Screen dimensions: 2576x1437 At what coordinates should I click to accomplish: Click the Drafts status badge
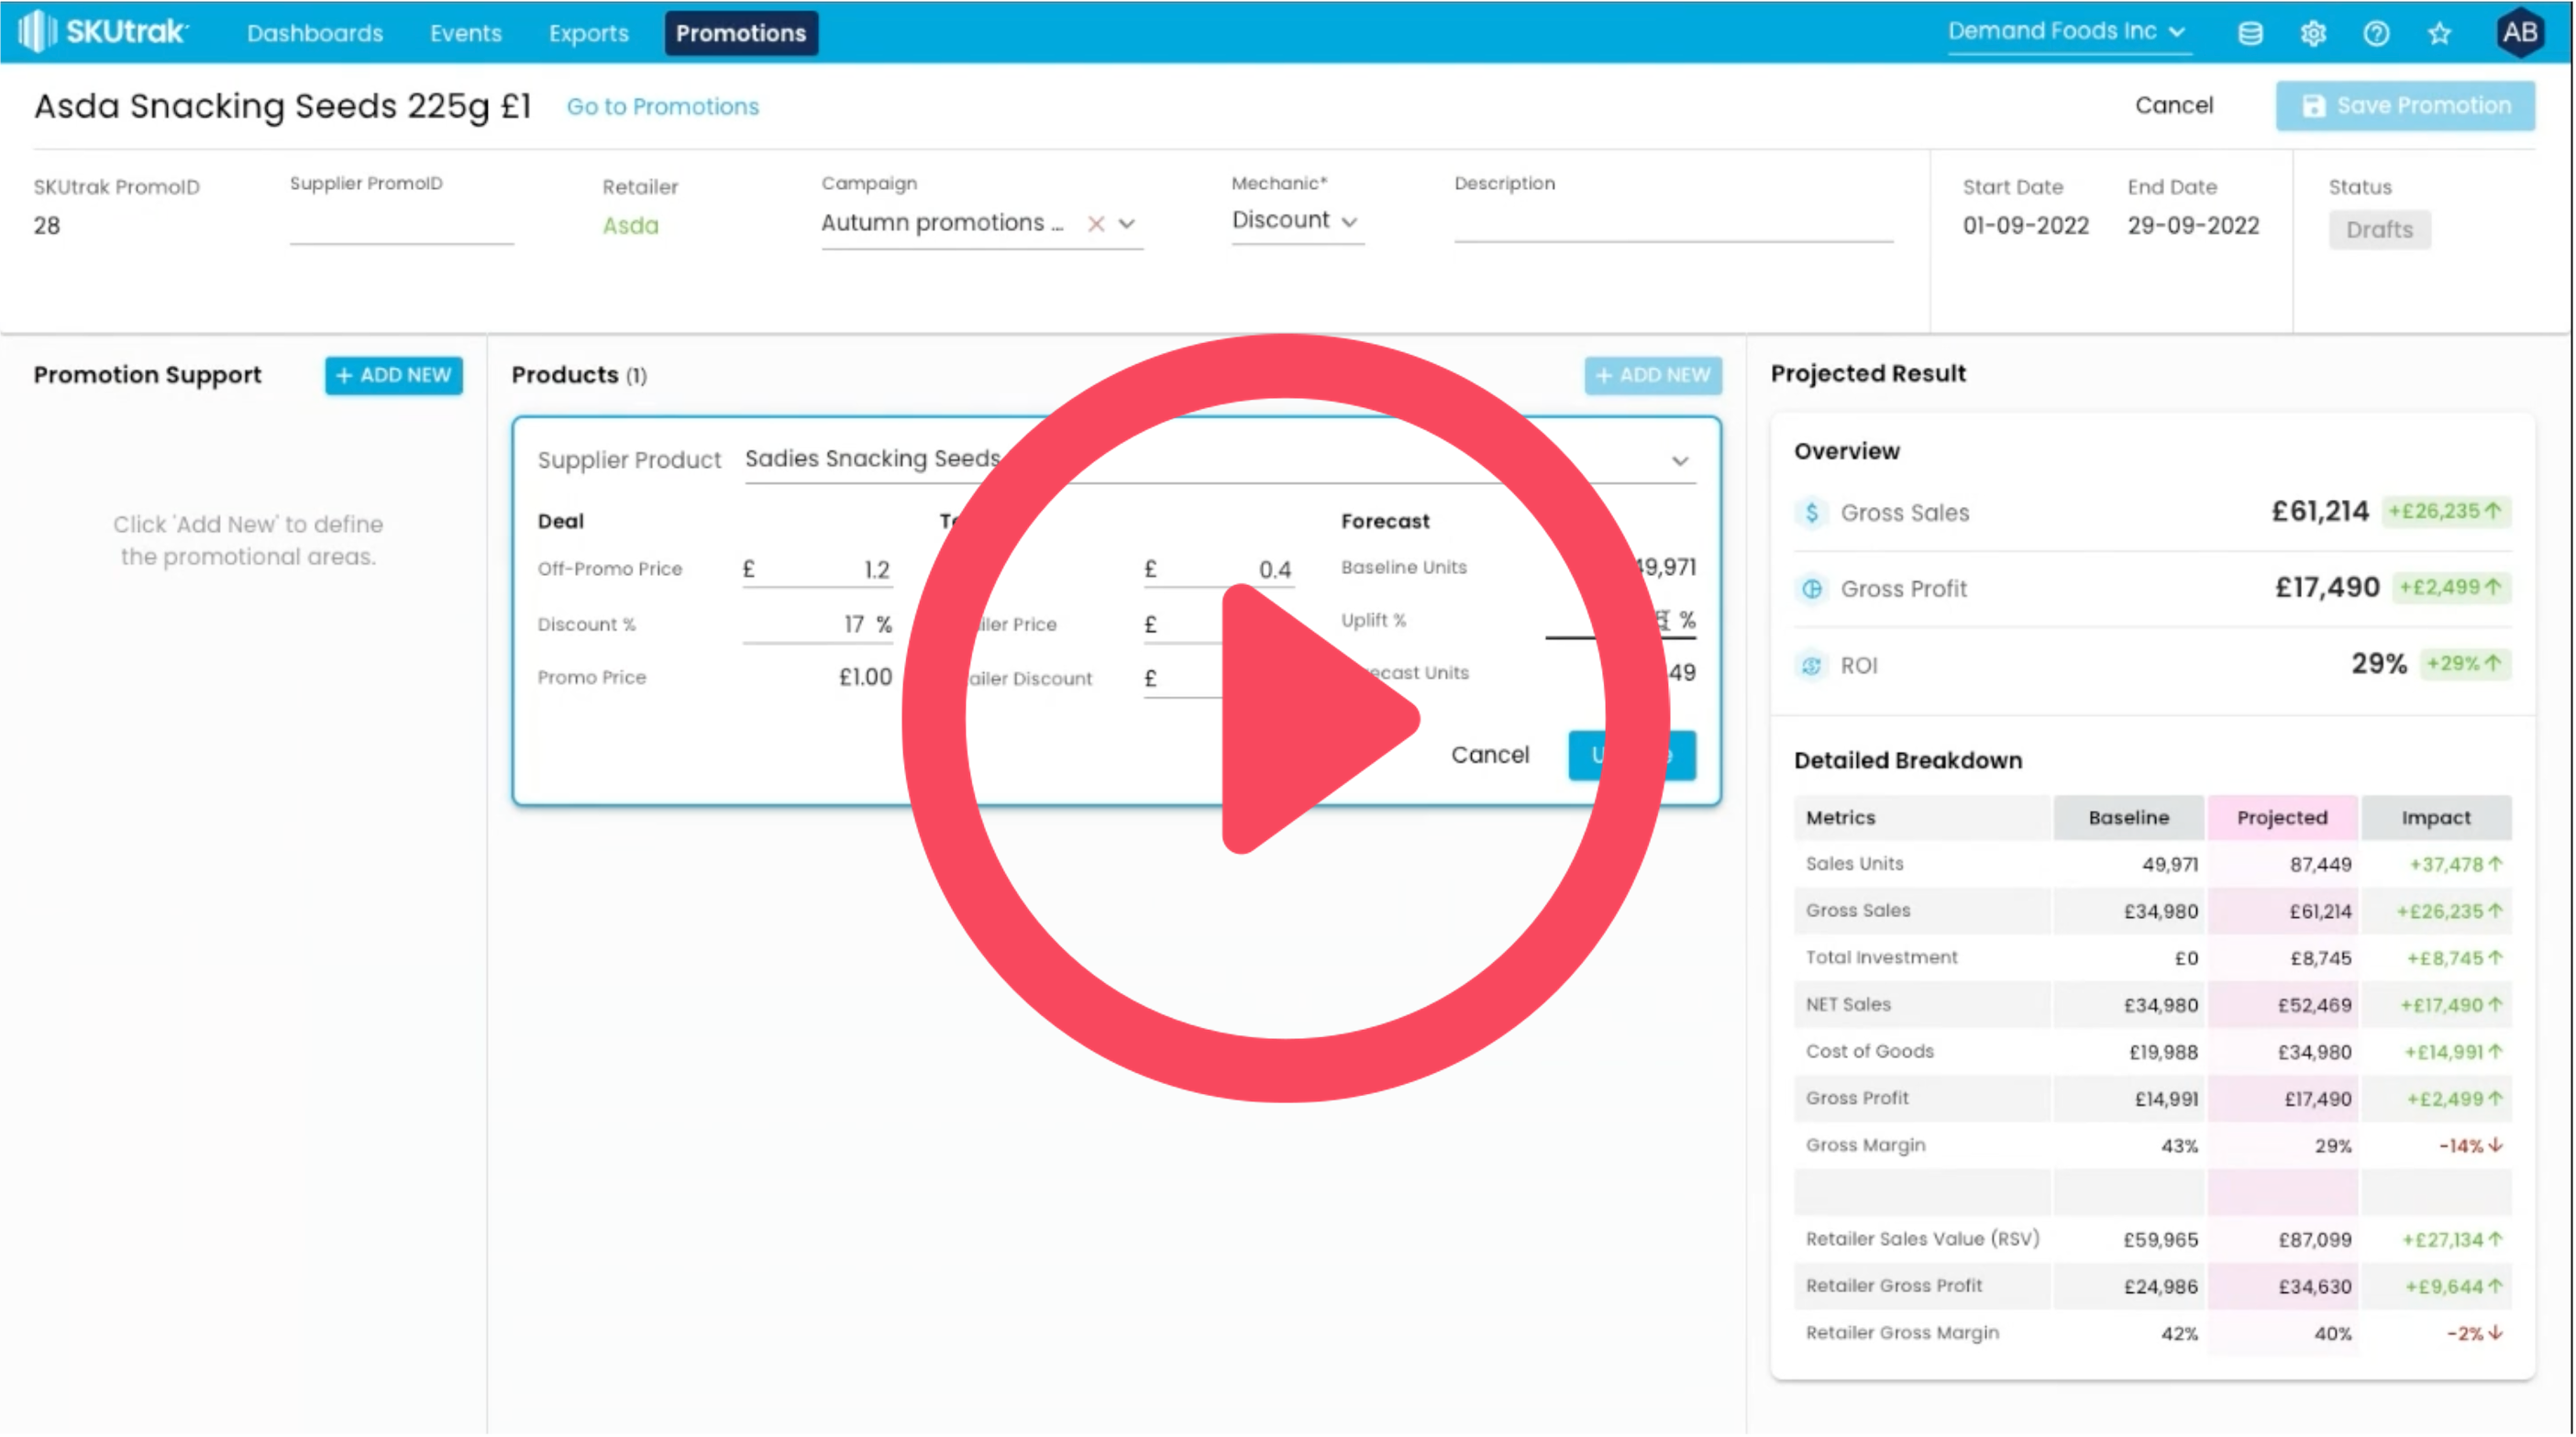point(2379,229)
